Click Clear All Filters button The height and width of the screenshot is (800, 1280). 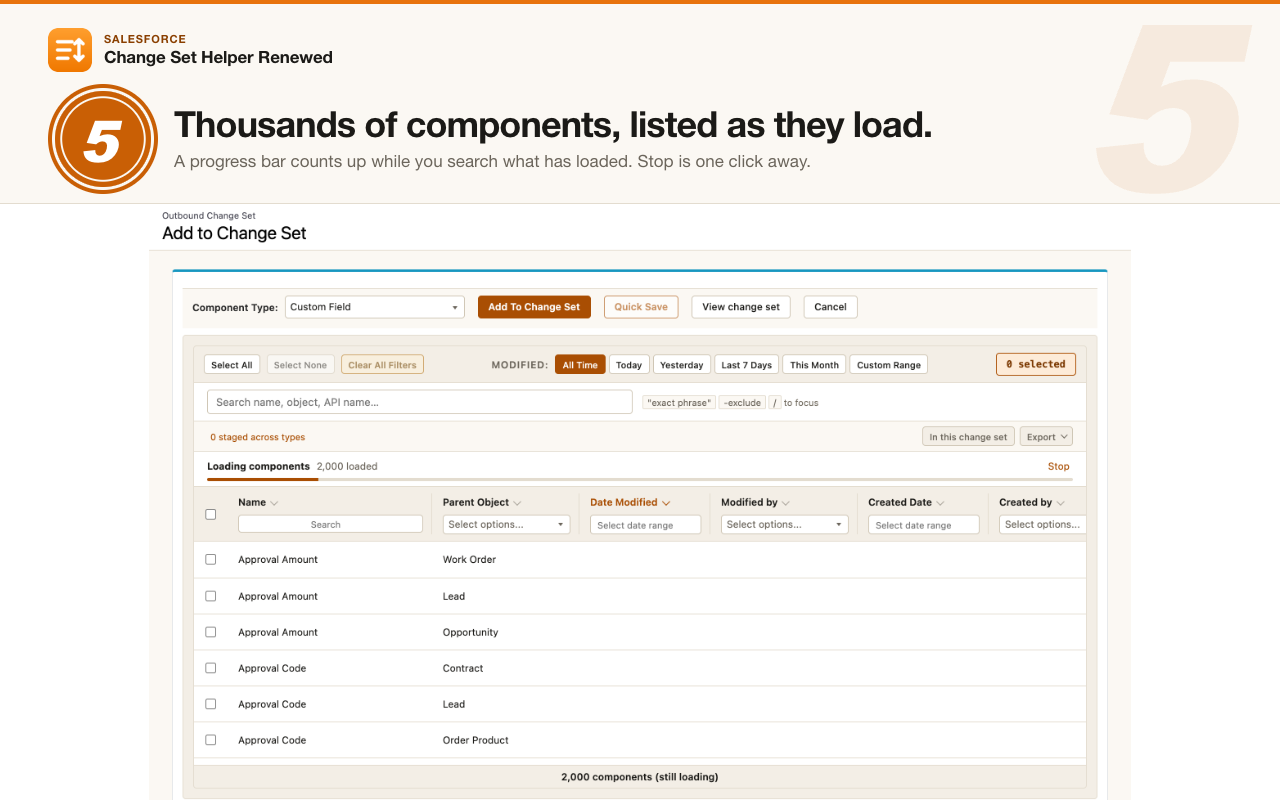[382, 365]
